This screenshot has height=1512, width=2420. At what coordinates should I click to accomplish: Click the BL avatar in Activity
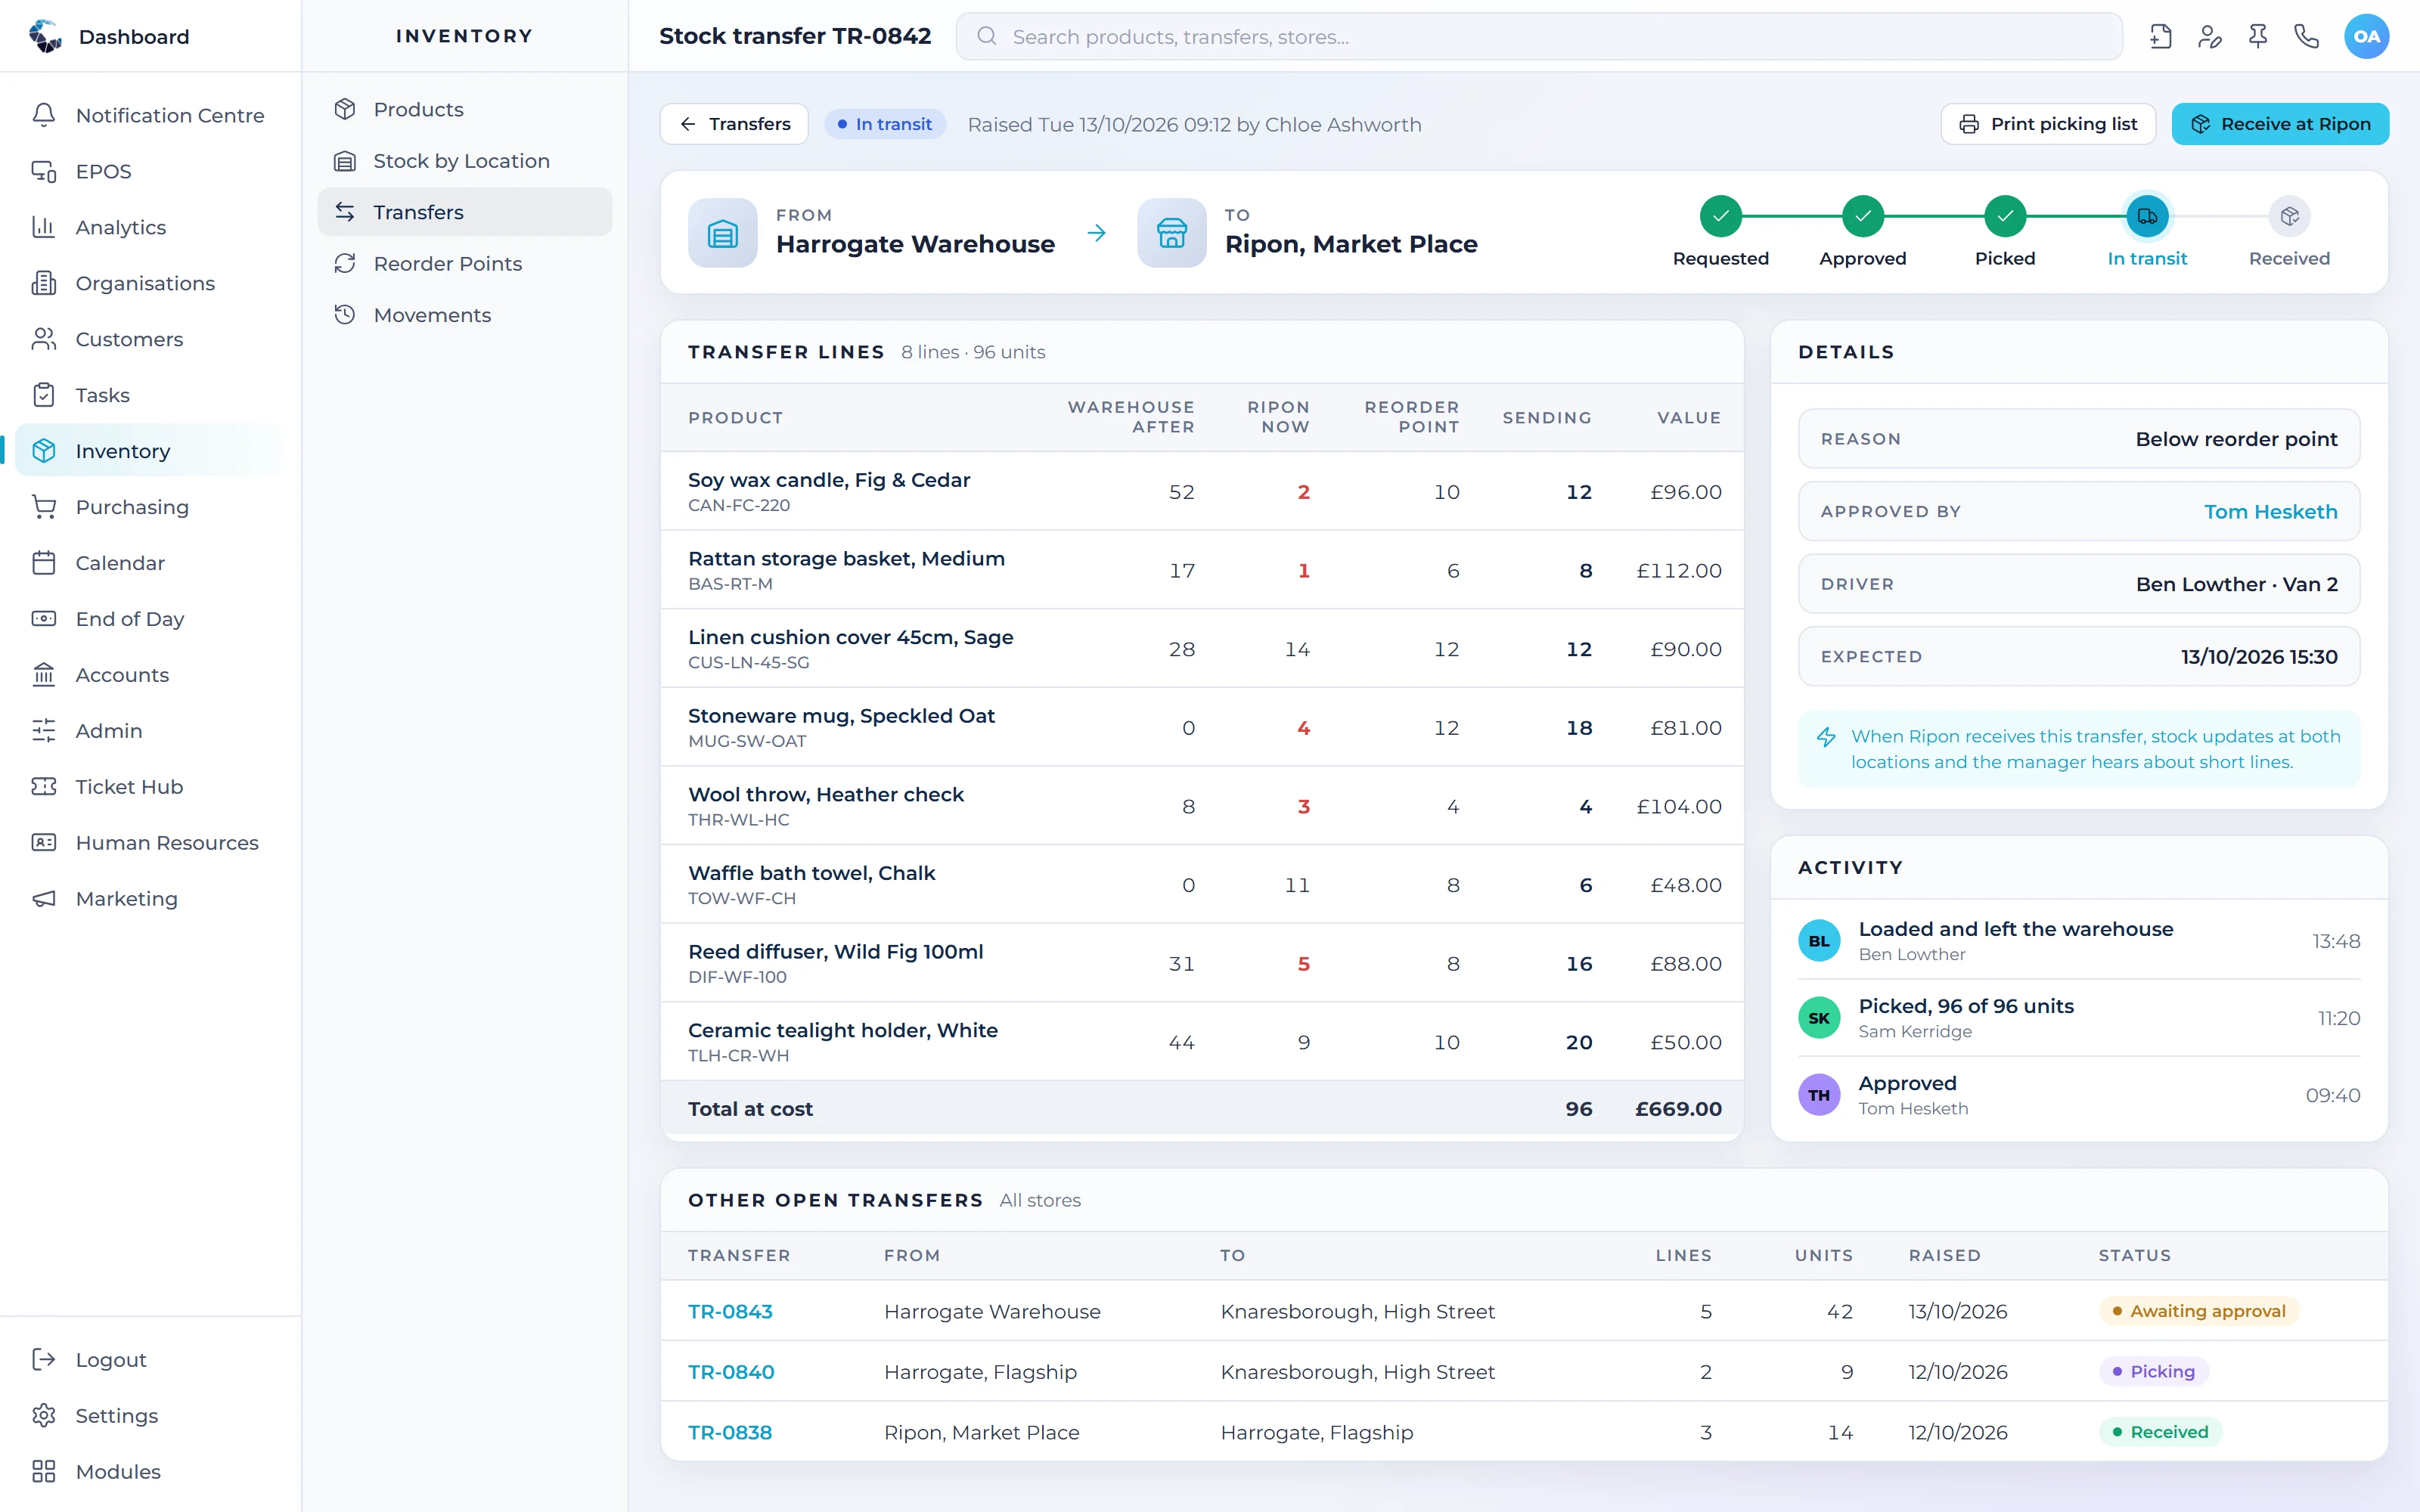pyautogui.click(x=1819, y=941)
